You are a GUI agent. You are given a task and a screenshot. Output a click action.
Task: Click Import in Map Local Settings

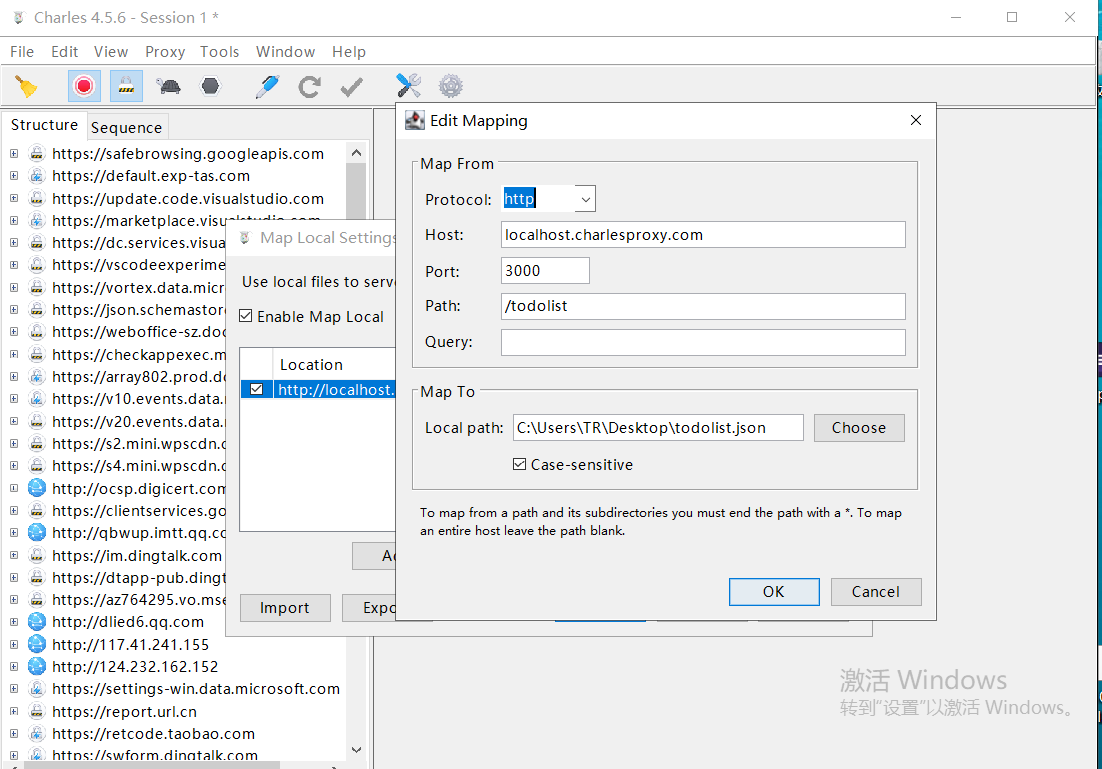[x=285, y=607]
